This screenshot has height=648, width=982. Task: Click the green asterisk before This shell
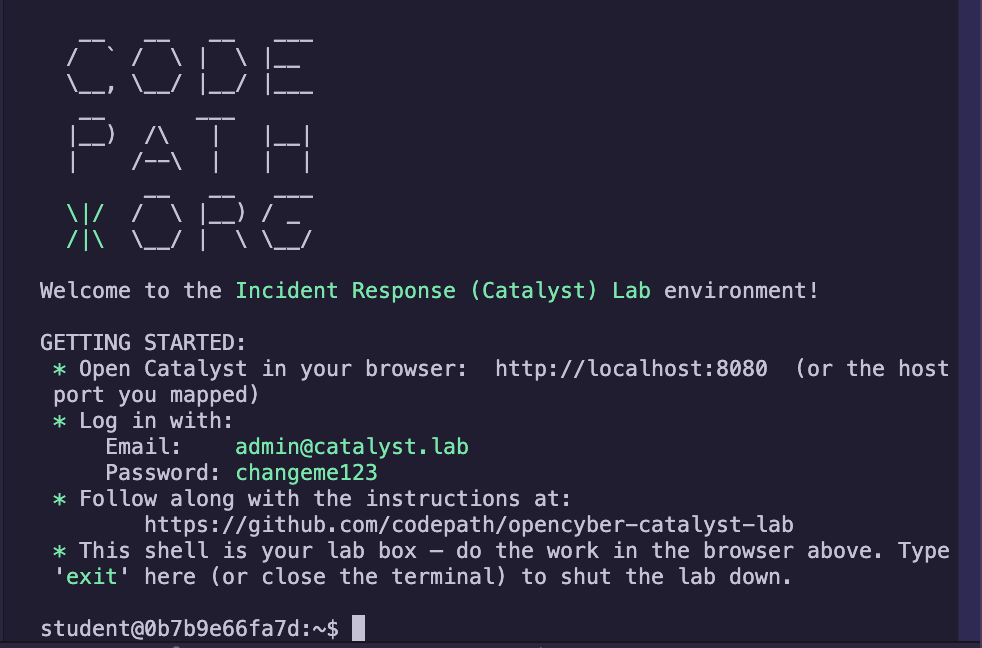pyautogui.click(x=59, y=552)
